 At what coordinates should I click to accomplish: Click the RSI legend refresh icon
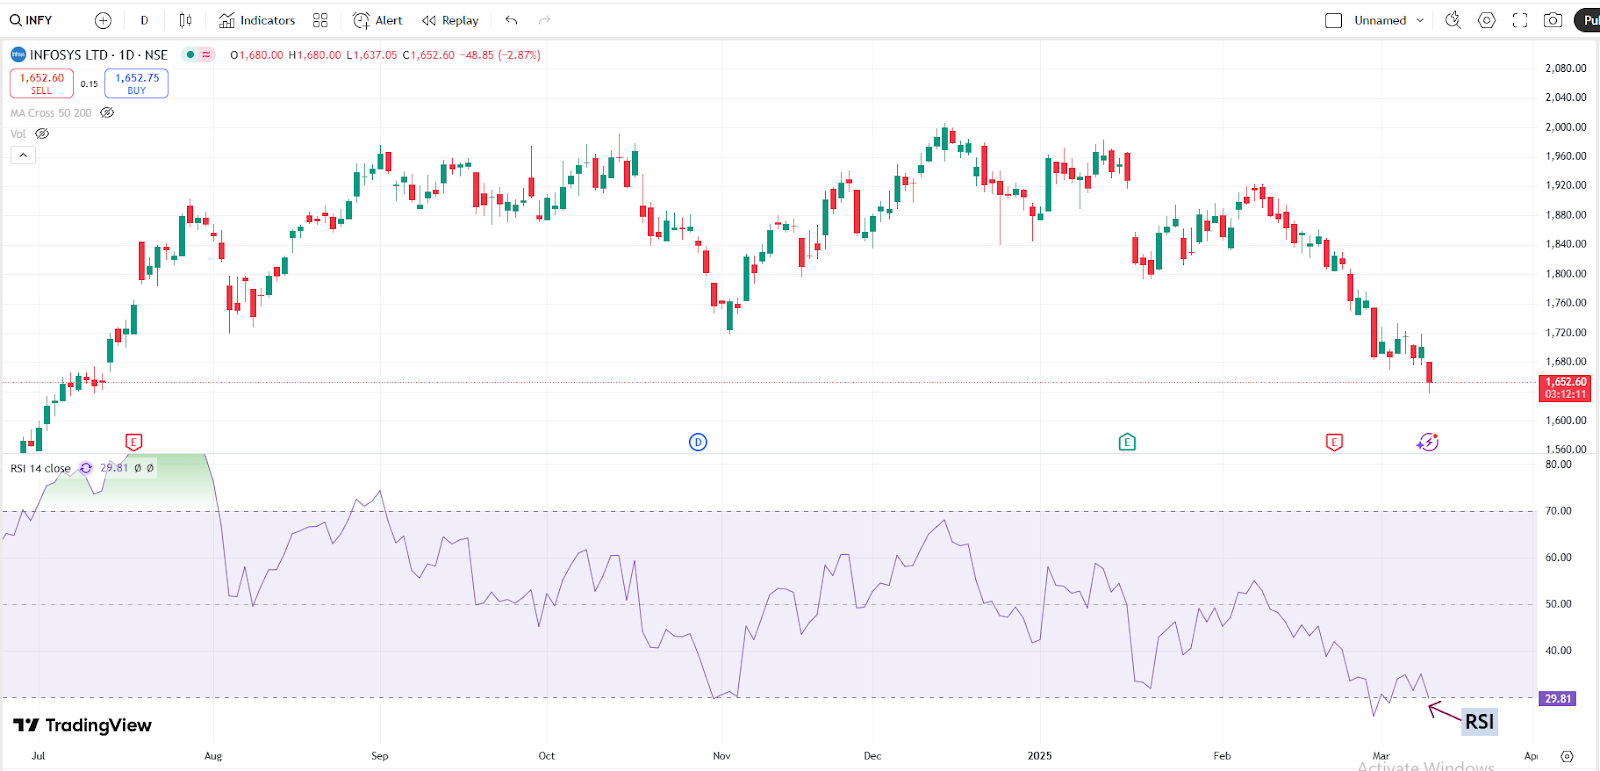pyautogui.click(x=86, y=468)
